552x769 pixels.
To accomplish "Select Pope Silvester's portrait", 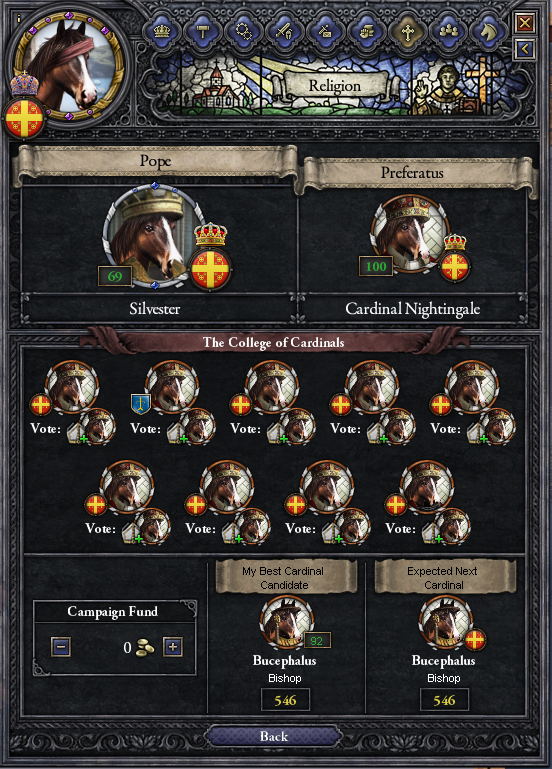I will coord(153,236).
